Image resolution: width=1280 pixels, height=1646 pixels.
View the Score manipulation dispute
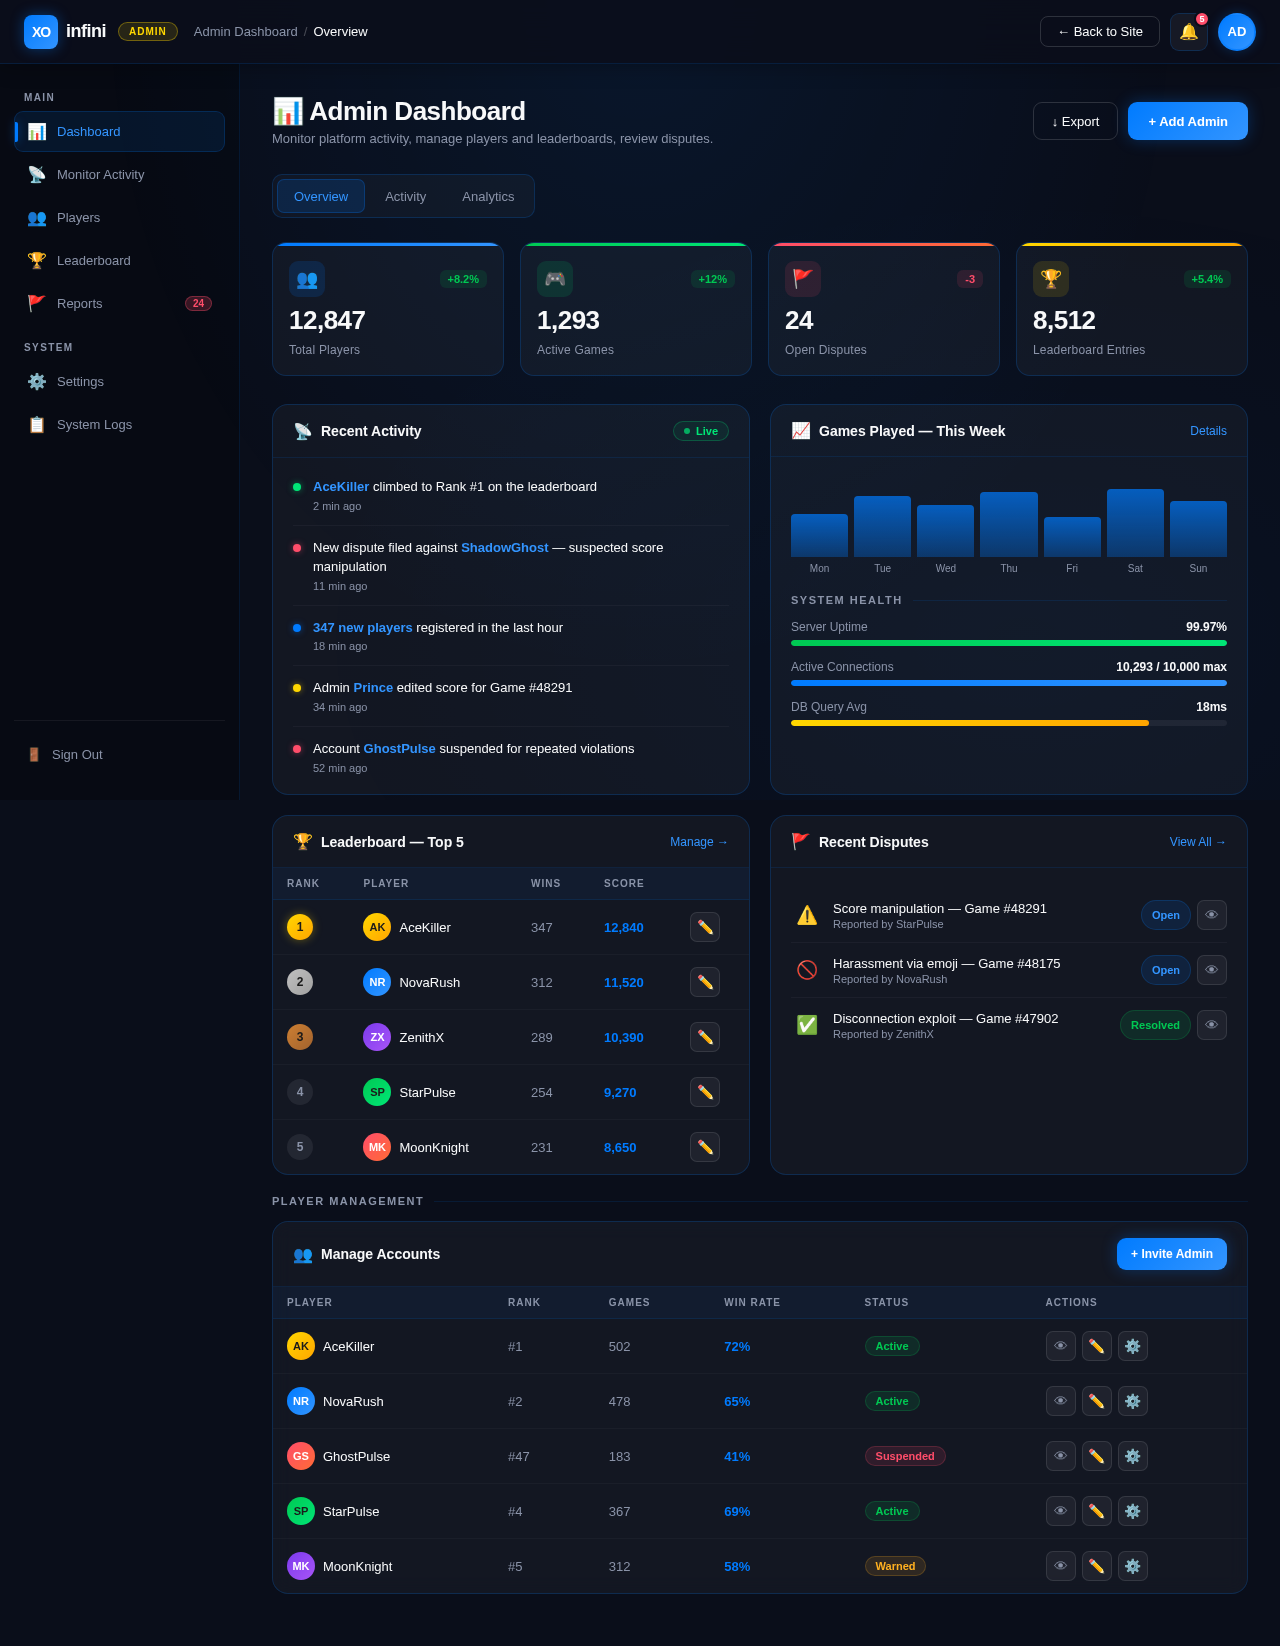[1212, 915]
